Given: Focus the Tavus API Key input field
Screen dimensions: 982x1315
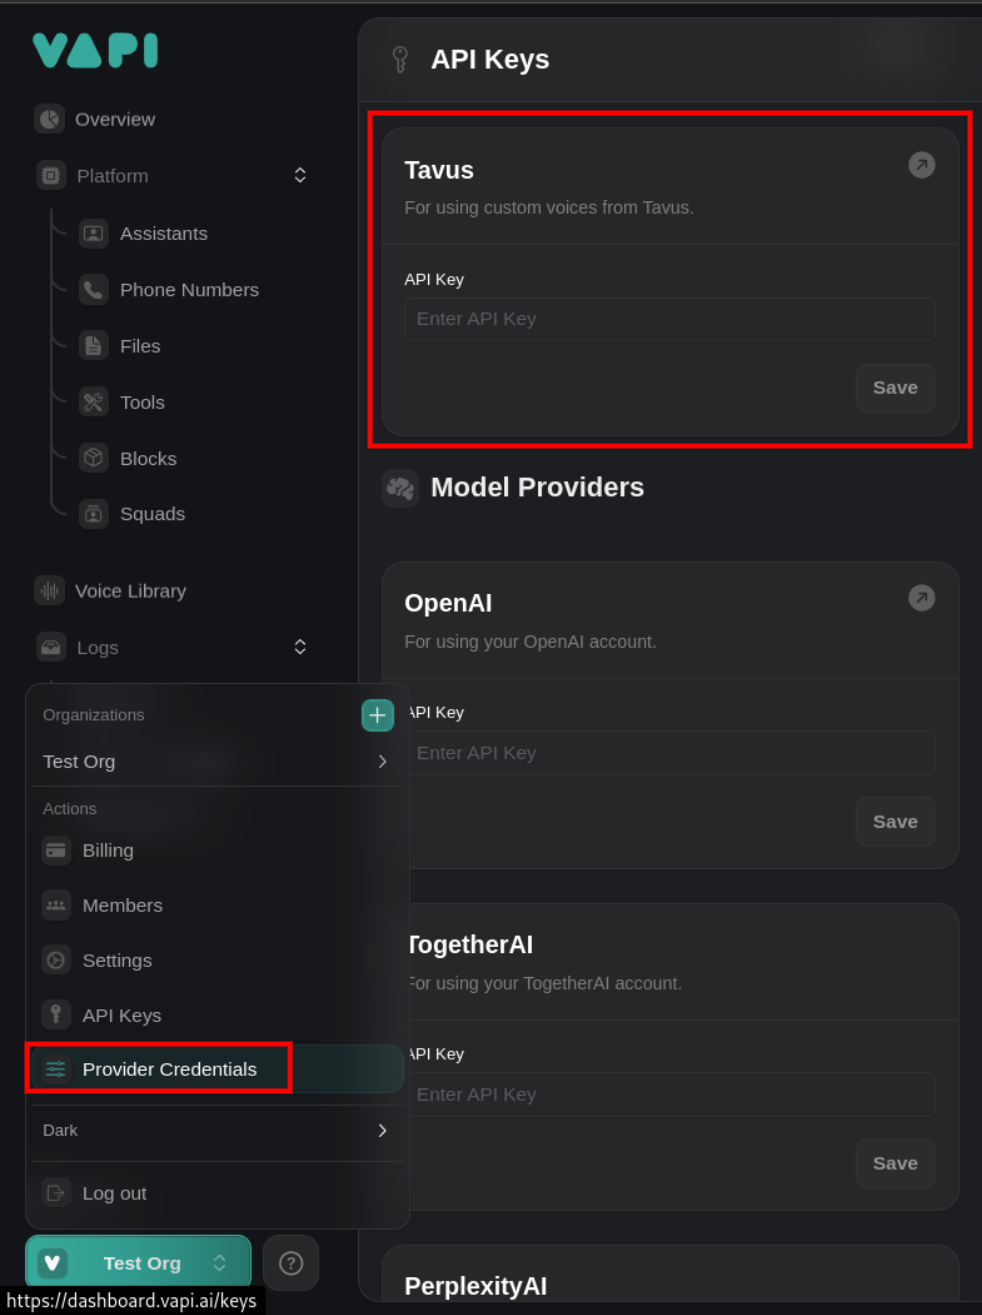Looking at the screenshot, I should 669,319.
